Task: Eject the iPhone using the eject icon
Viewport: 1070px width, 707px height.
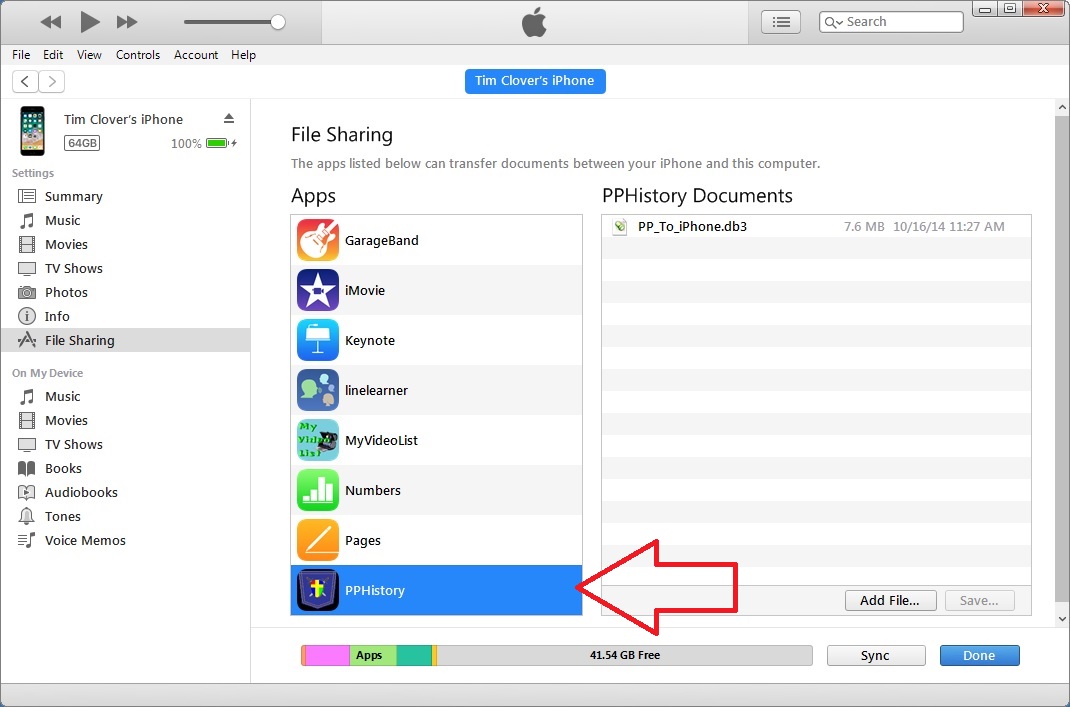Action: click(x=229, y=119)
